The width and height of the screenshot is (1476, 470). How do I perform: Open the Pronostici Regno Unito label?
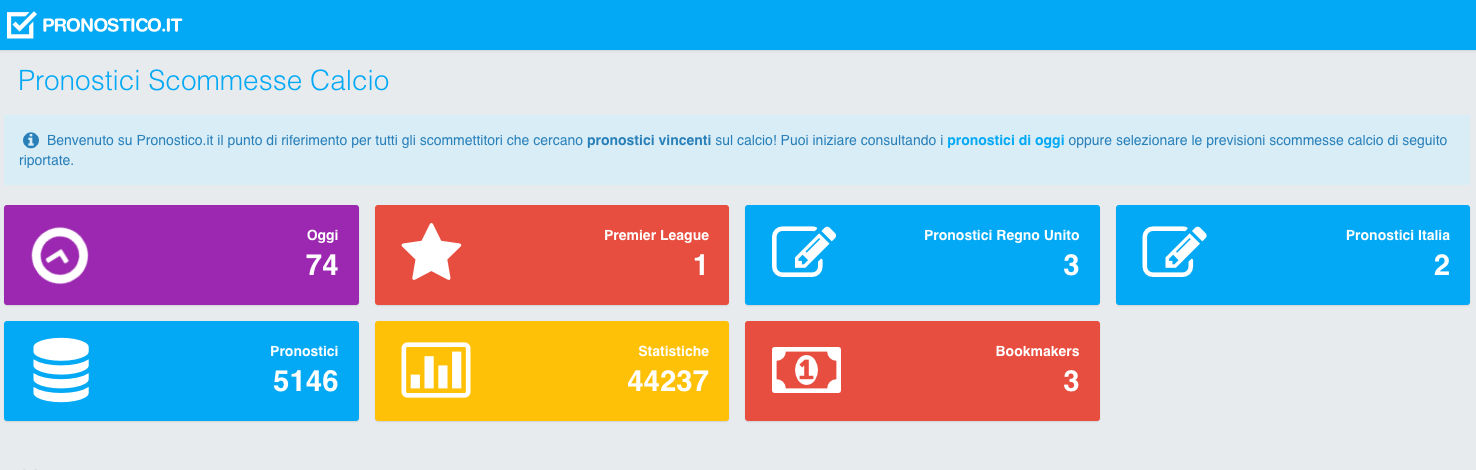coord(1002,236)
